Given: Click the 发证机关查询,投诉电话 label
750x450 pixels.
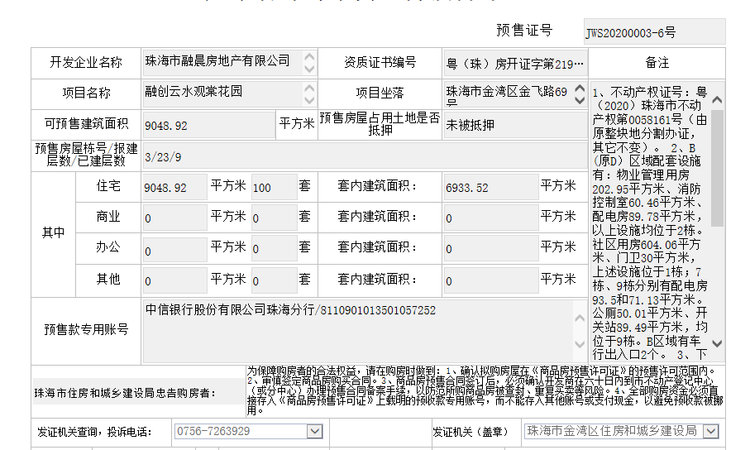Looking at the screenshot, I should pyautogui.click(x=94, y=432).
